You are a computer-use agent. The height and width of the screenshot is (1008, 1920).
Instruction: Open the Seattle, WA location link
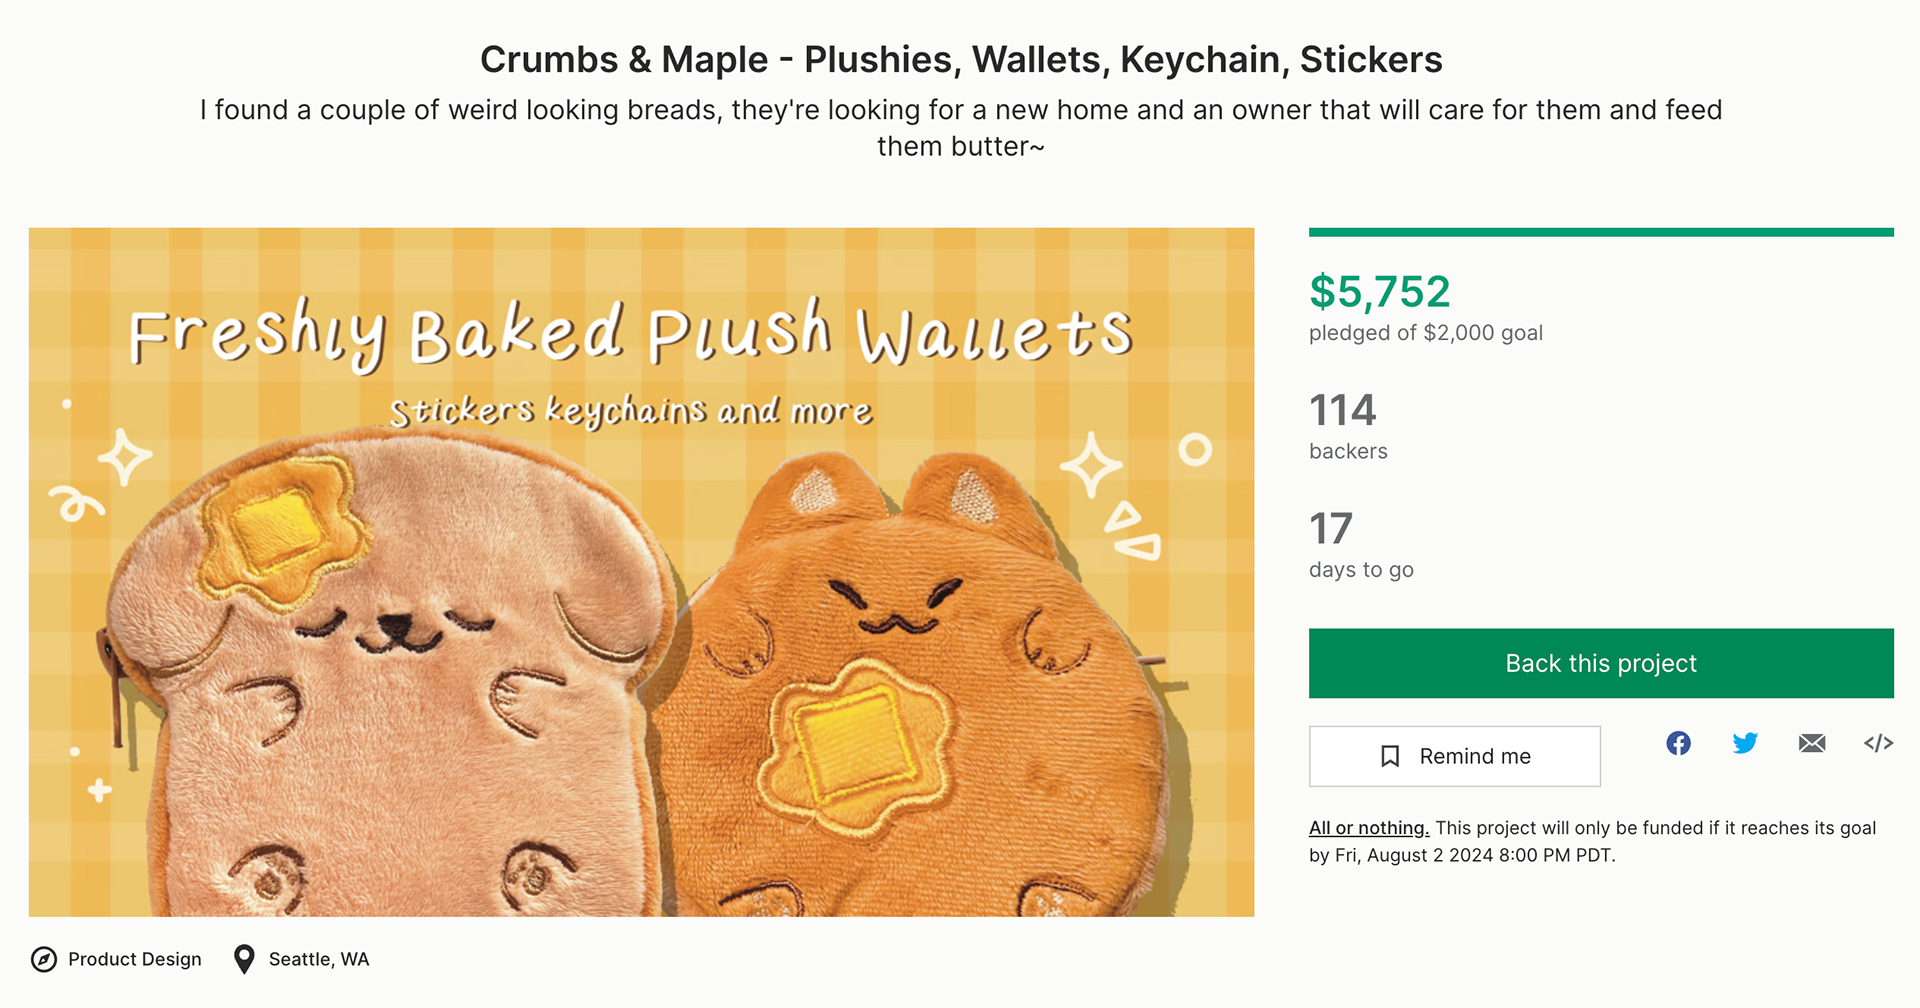(319, 960)
